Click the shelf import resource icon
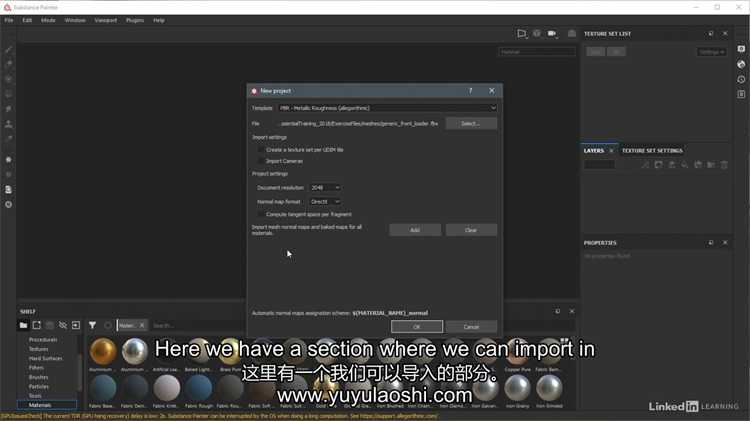This screenshot has height=421, width=750. pyautogui.click(x=76, y=325)
